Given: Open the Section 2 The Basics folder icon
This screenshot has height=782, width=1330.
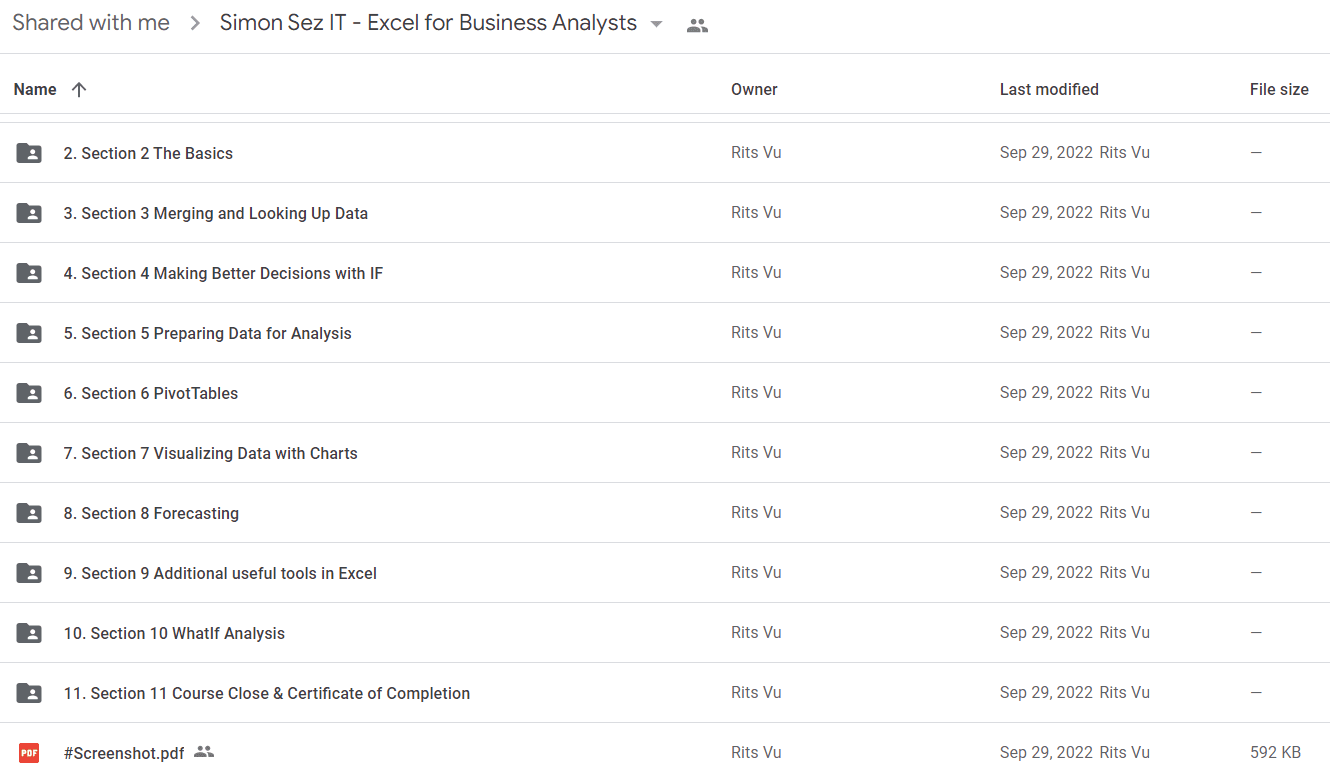Looking at the screenshot, I should (29, 153).
